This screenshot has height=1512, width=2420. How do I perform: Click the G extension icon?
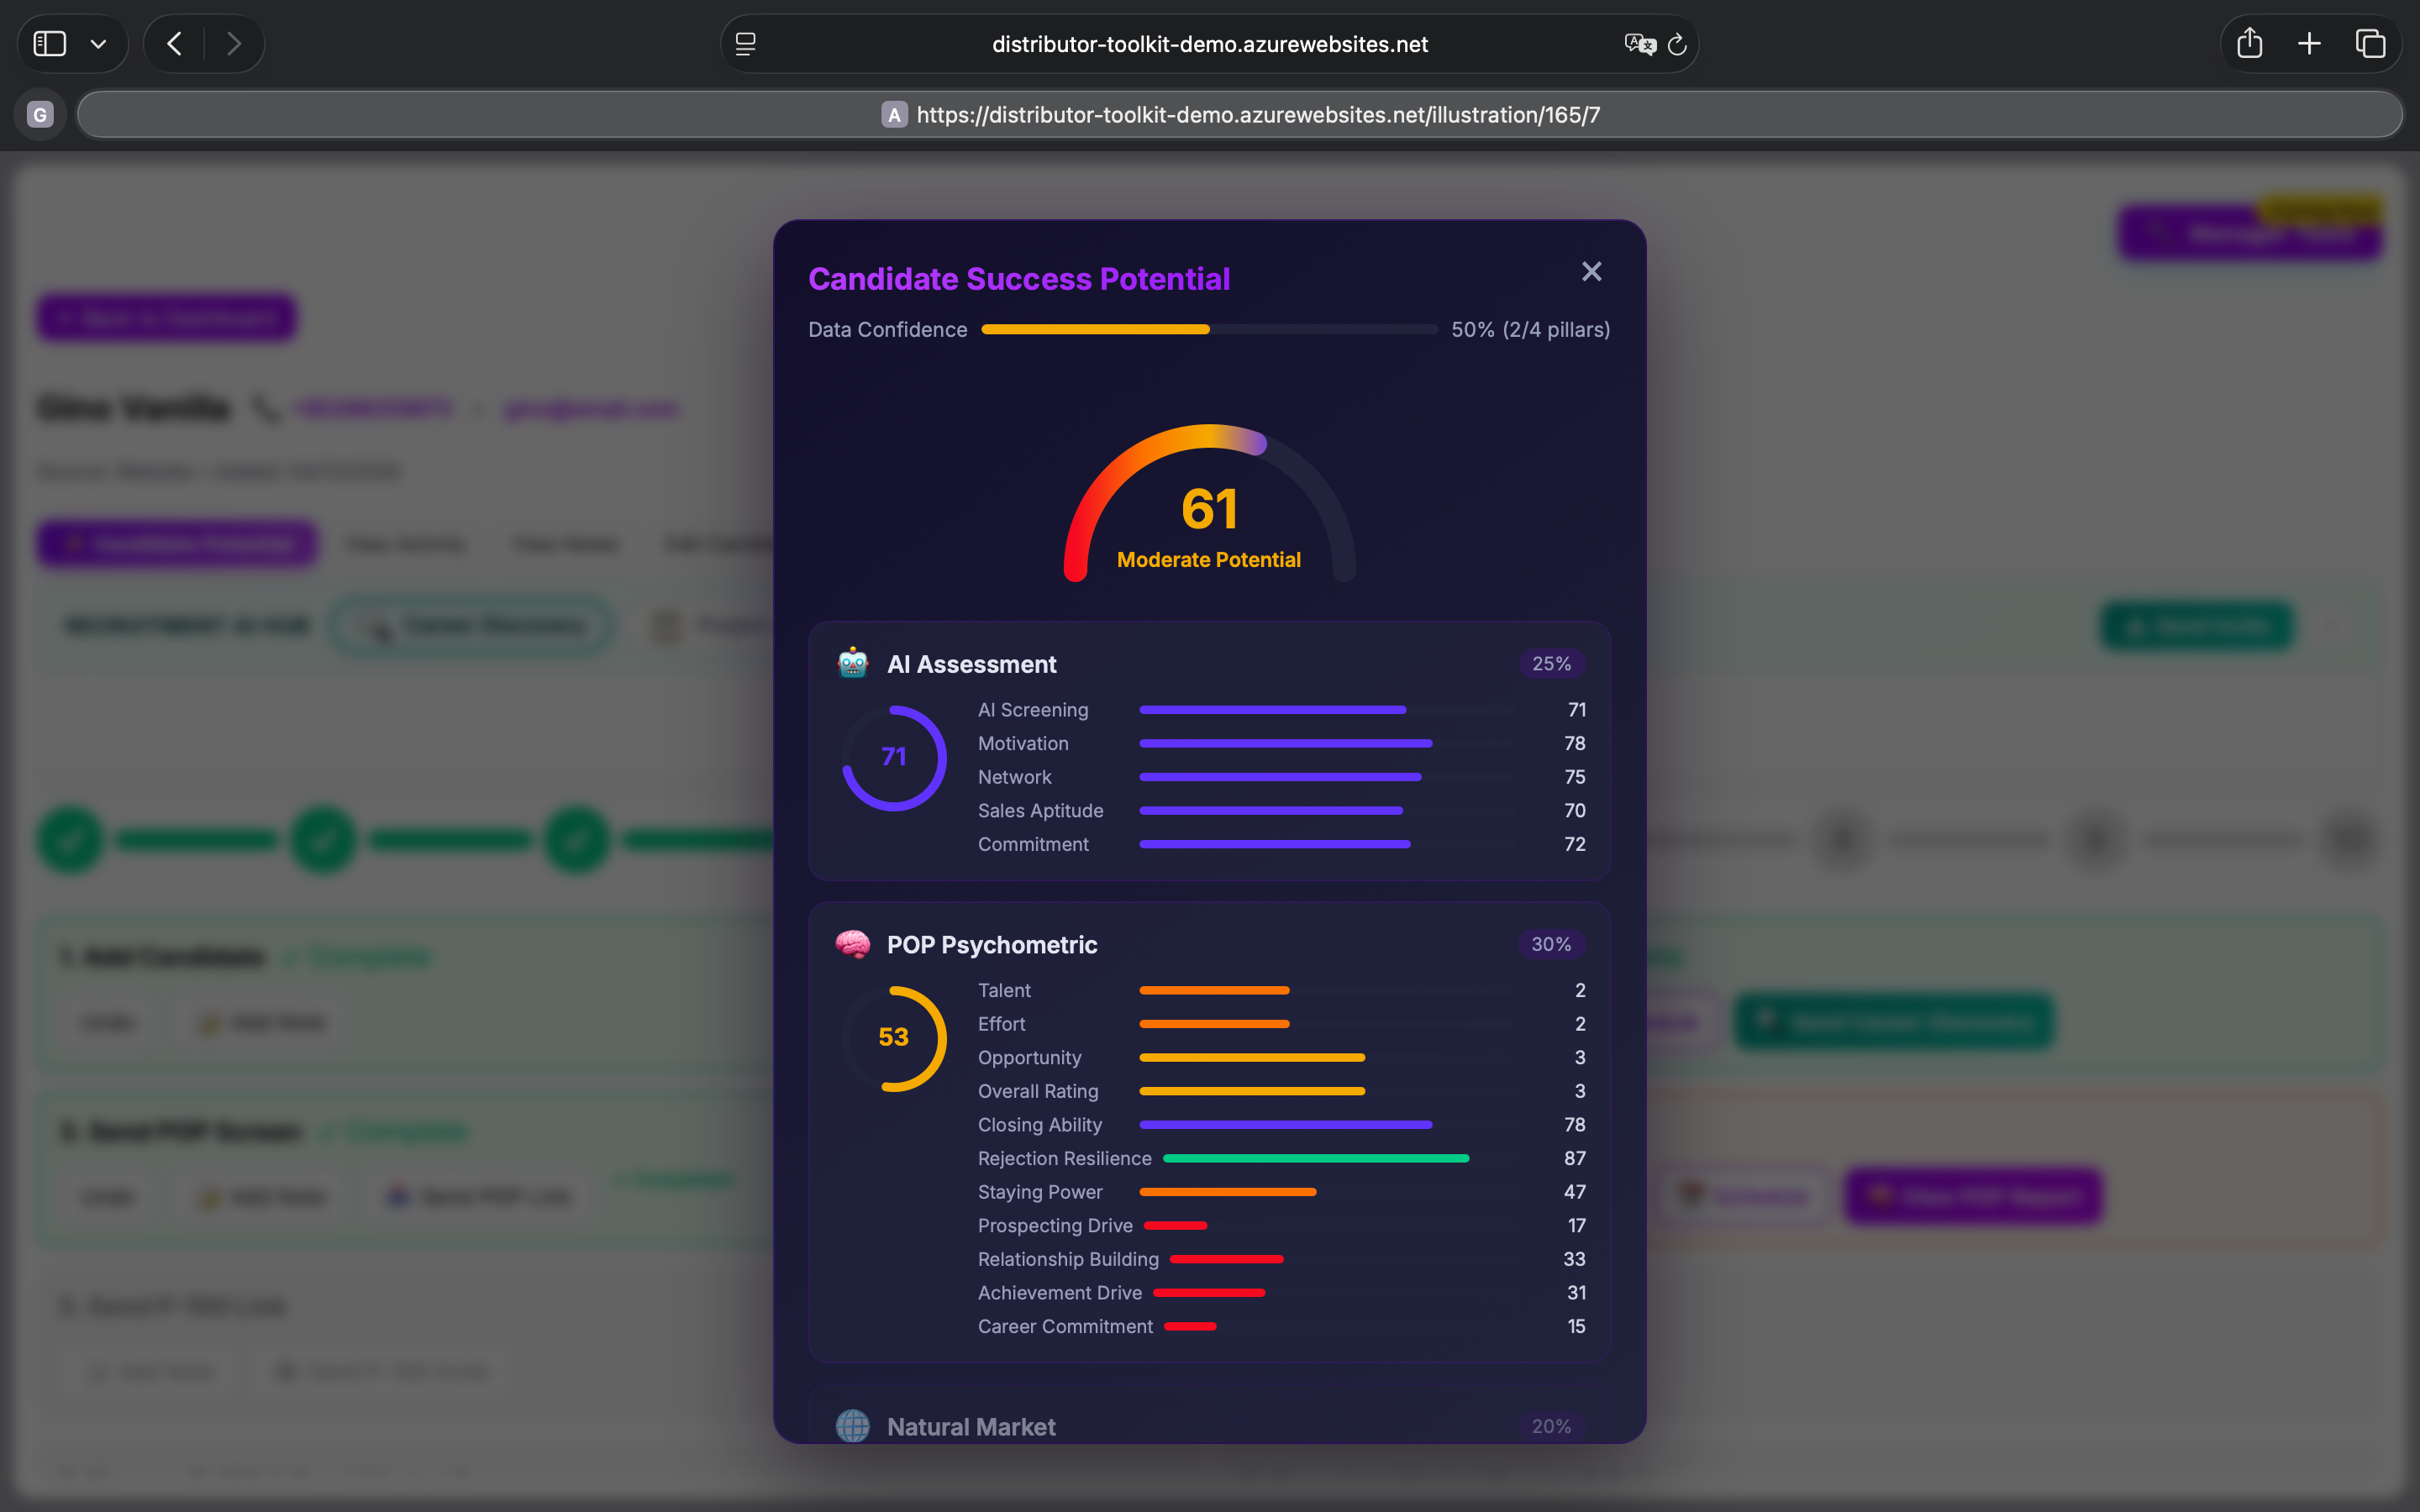40,115
